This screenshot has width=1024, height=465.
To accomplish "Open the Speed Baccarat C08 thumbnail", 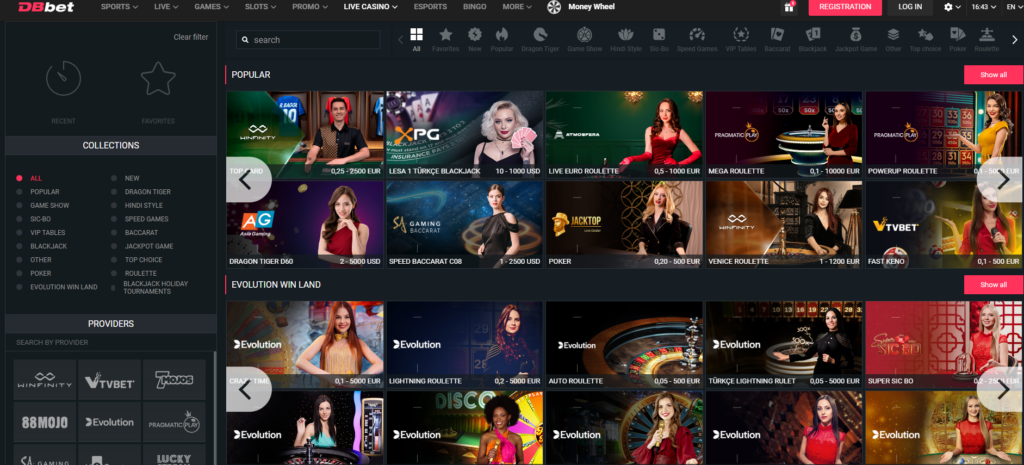I will 464,224.
